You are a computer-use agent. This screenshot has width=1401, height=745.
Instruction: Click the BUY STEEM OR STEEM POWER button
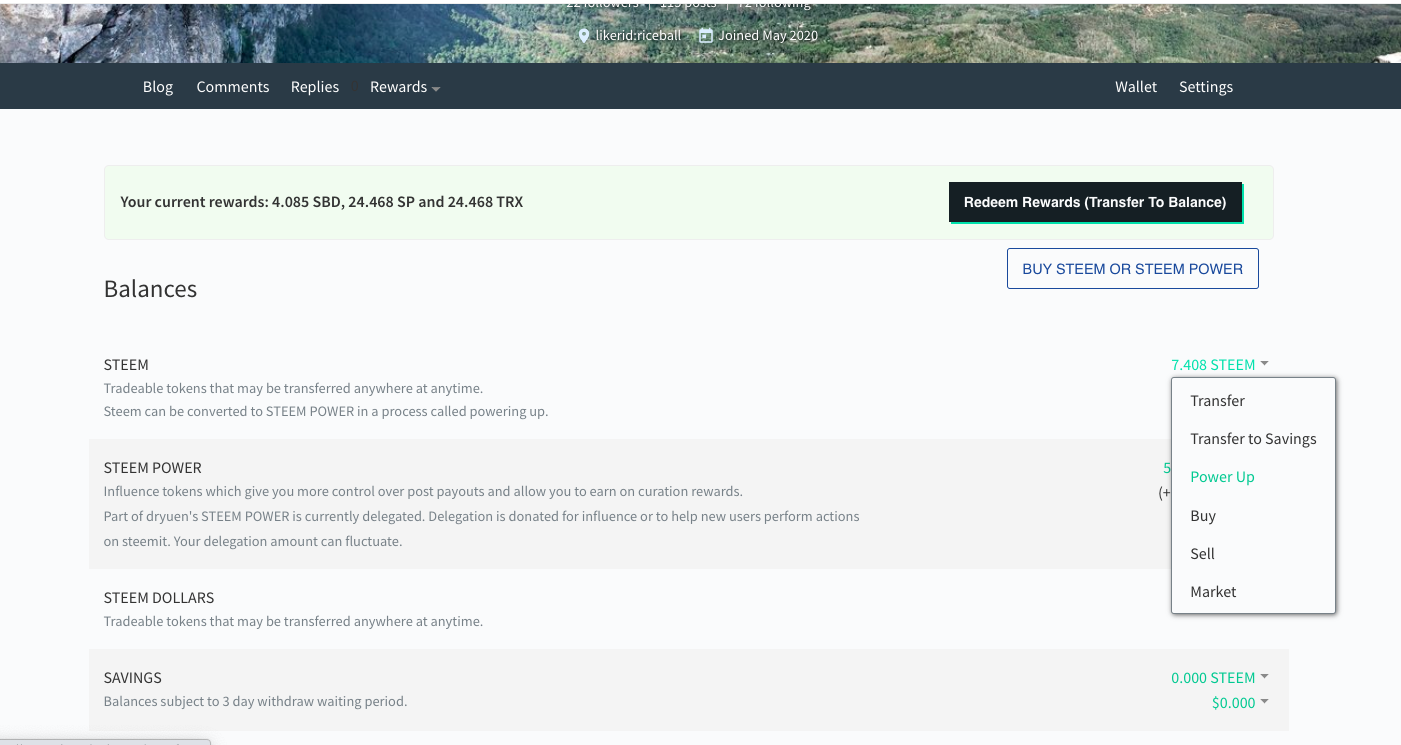[x=1133, y=269]
